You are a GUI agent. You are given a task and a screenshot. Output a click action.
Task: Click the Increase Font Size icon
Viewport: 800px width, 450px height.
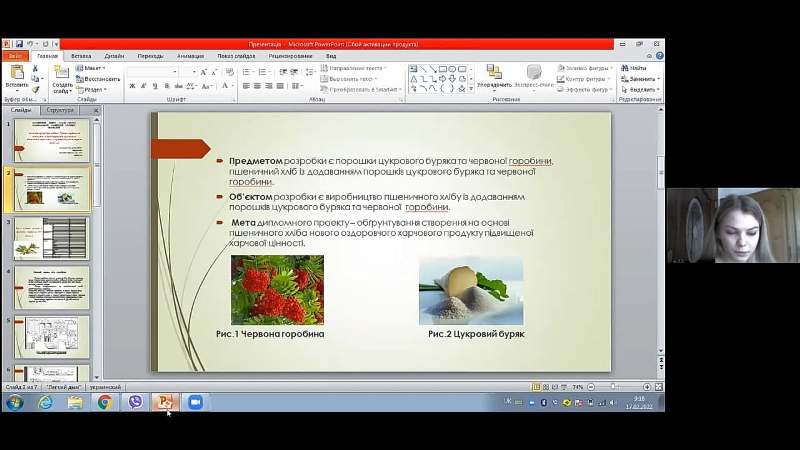204,72
